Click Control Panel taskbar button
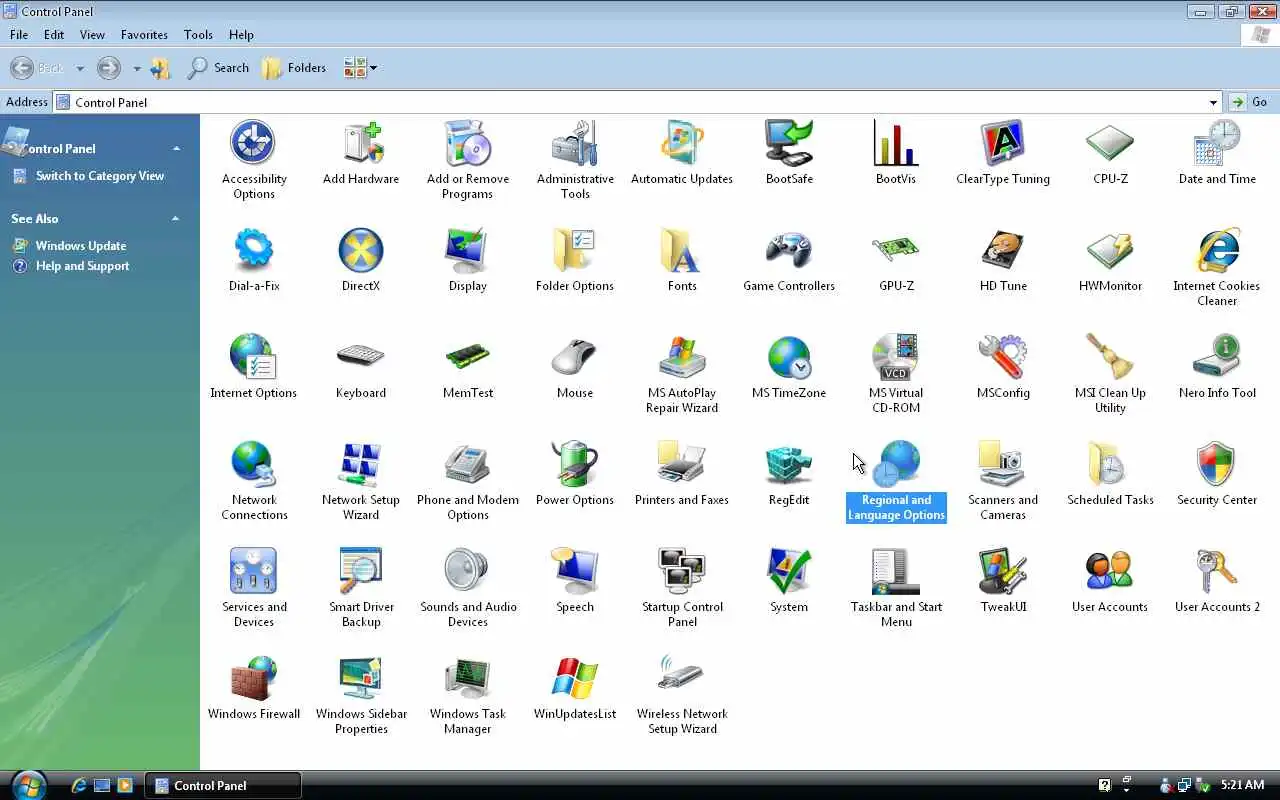 click(223, 785)
